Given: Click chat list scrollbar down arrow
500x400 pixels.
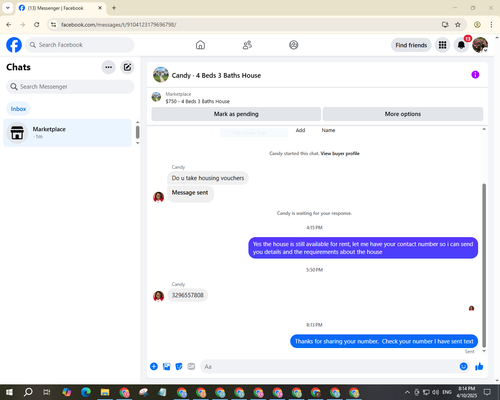Looking at the screenshot, I should click(138, 143).
